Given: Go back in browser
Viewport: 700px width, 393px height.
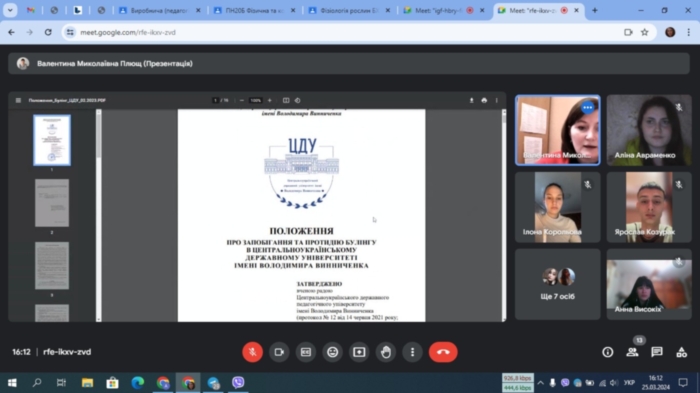Looking at the screenshot, I should tap(11, 32).
